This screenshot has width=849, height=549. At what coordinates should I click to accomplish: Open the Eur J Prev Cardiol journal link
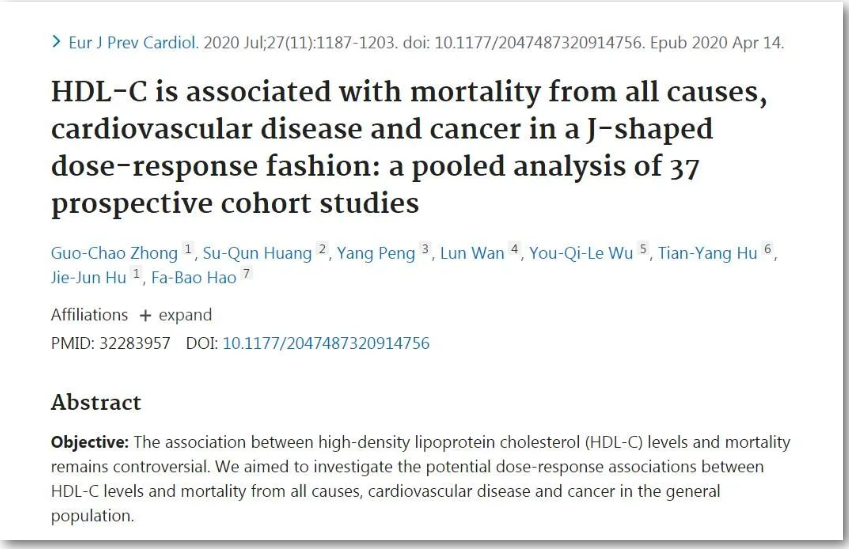[x=133, y=43]
